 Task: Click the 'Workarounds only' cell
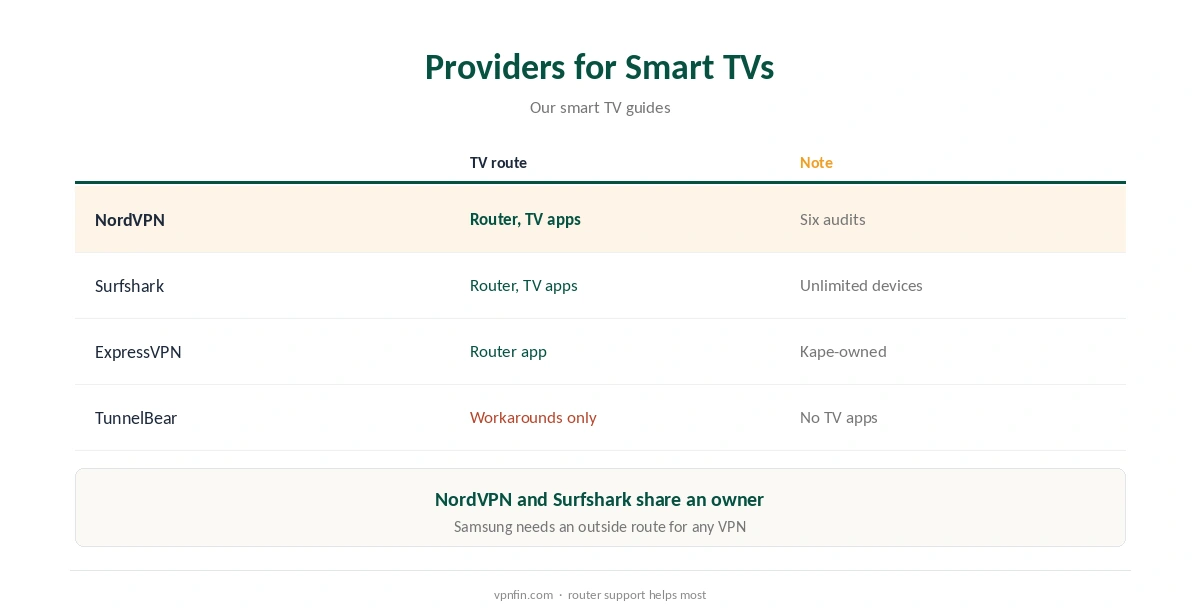533,417
